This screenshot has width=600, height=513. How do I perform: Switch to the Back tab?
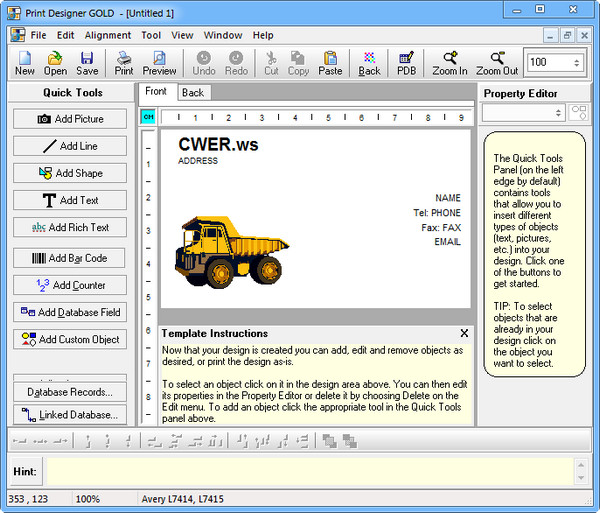pos(192,93)
